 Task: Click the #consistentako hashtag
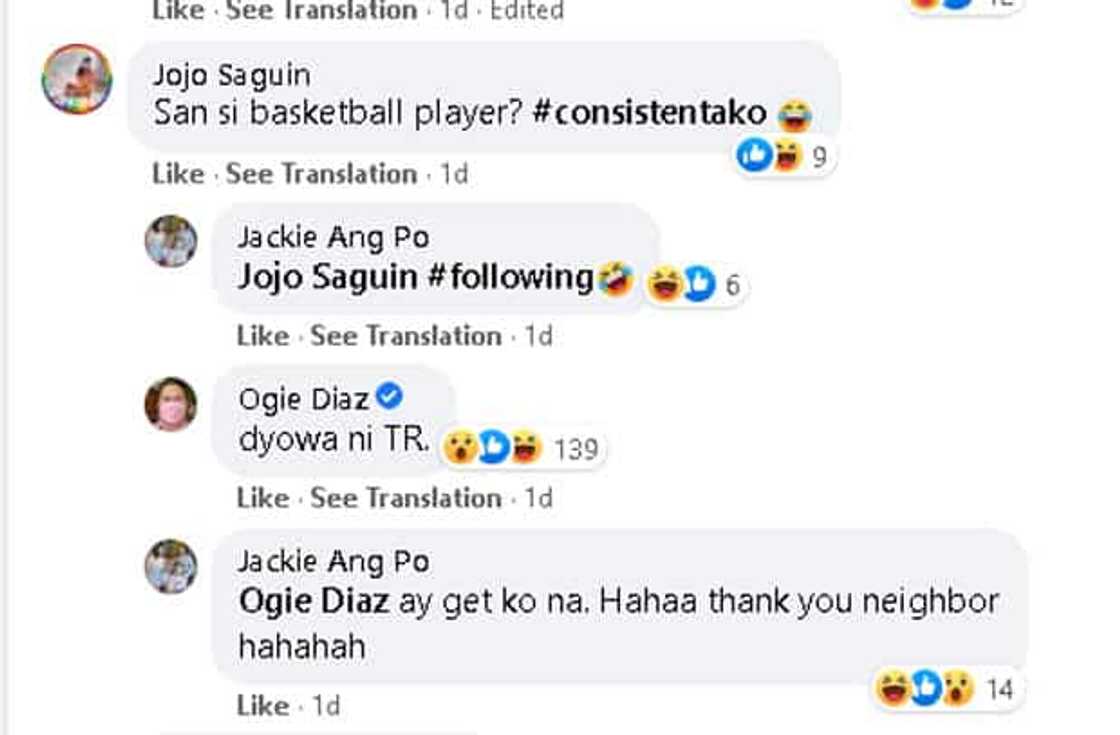pos(649,112)
